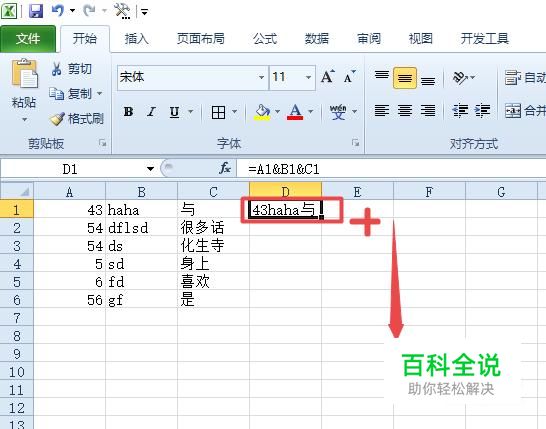
Task: Decrease font size with small A
Action: pos(350,77)
